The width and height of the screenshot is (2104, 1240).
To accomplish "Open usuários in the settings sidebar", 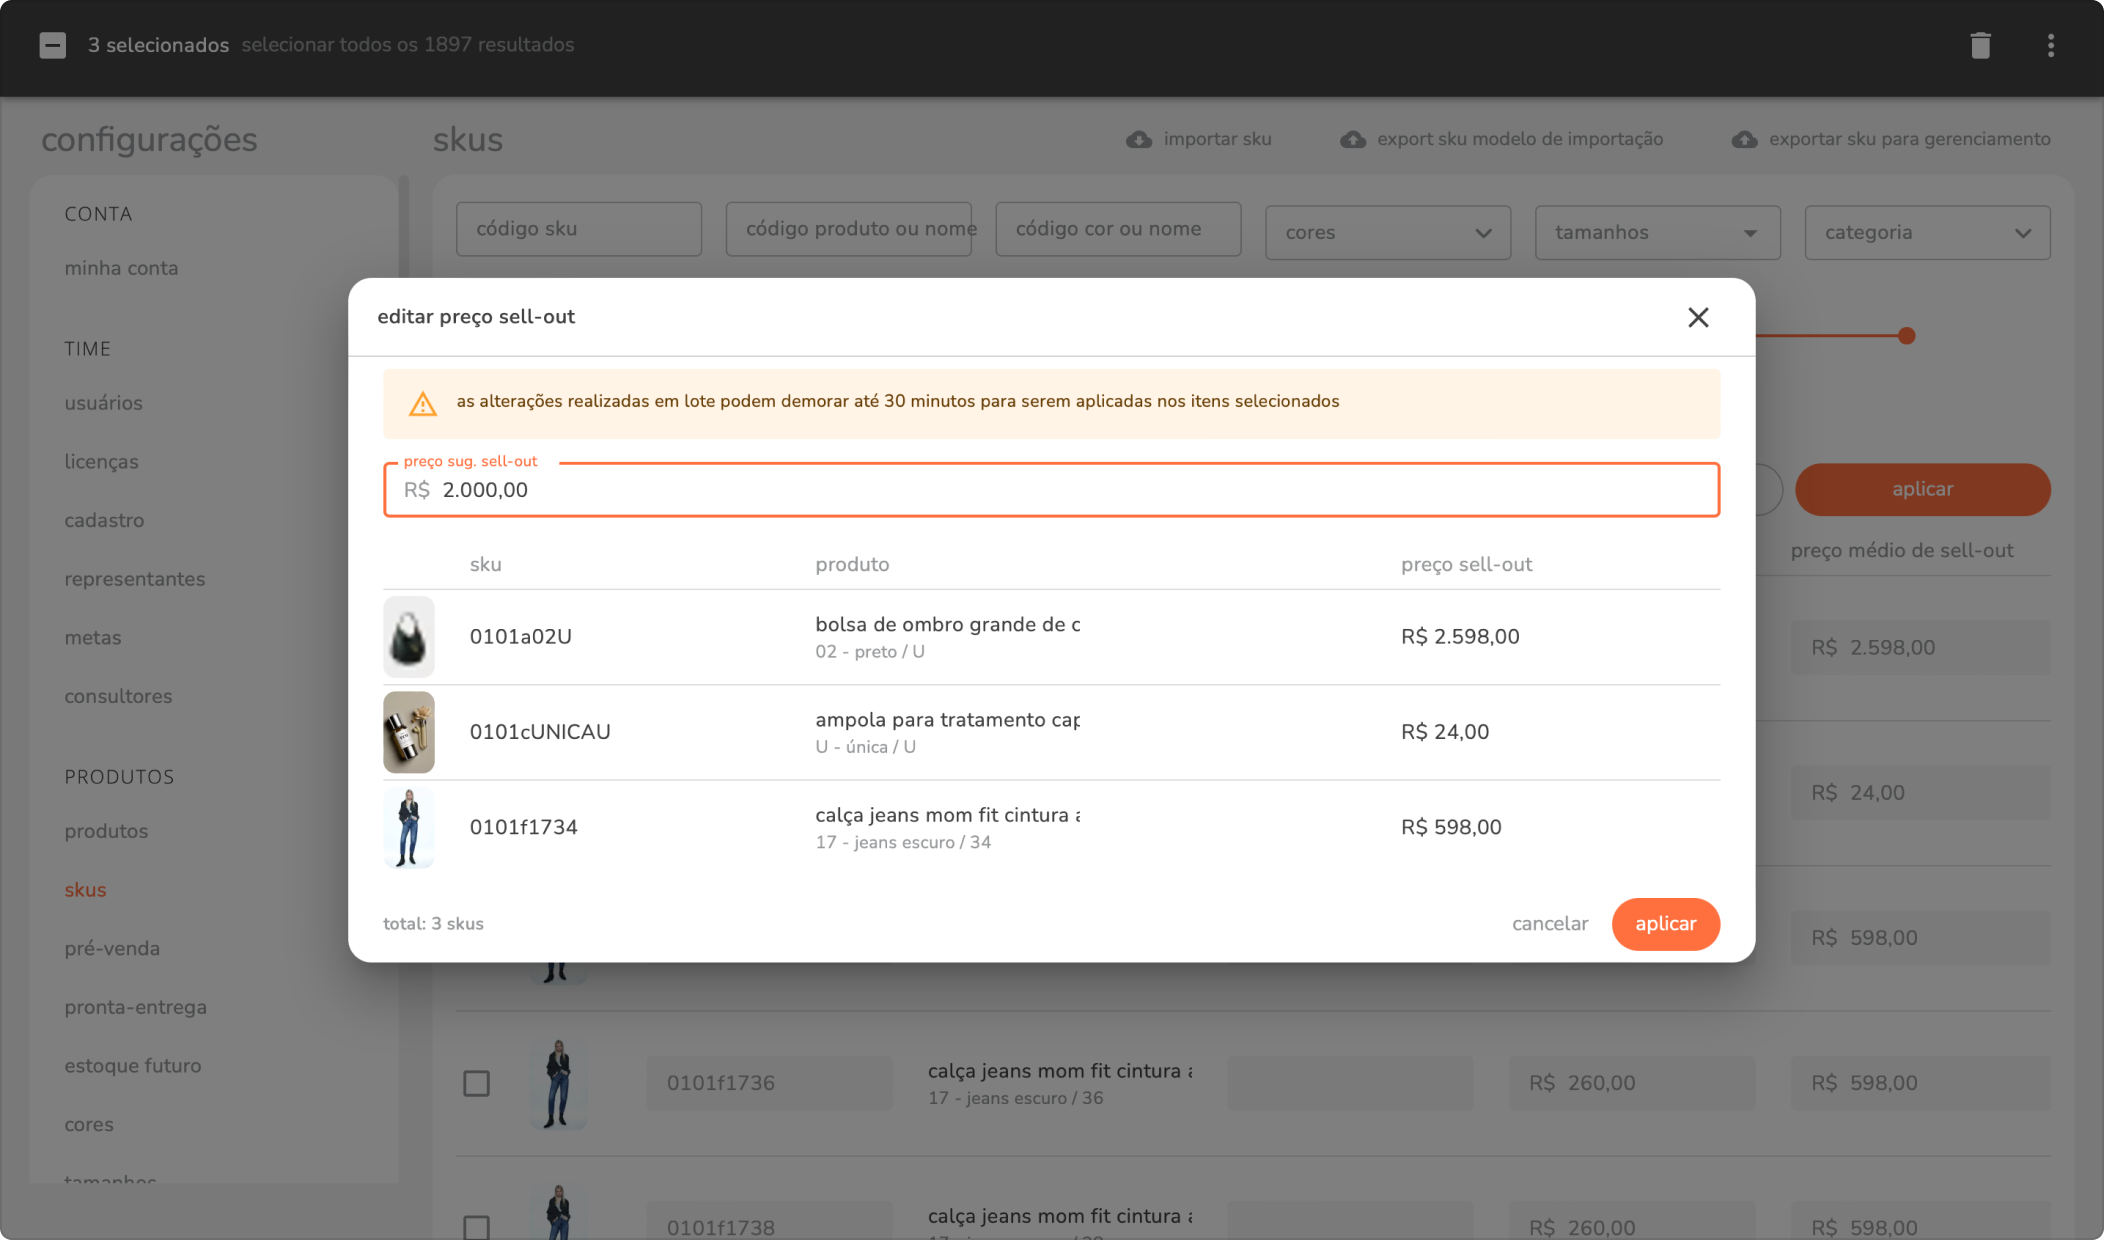I will 103,403.
